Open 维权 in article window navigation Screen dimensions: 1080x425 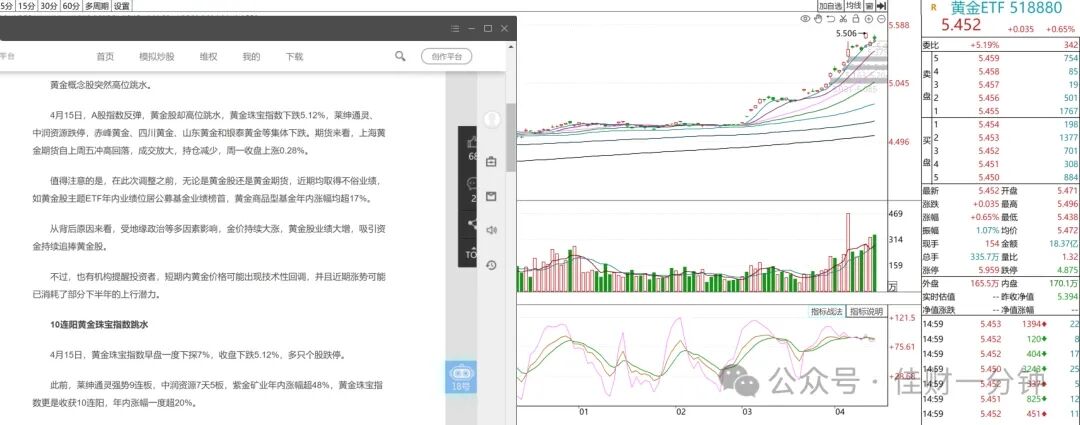point(208,56)
